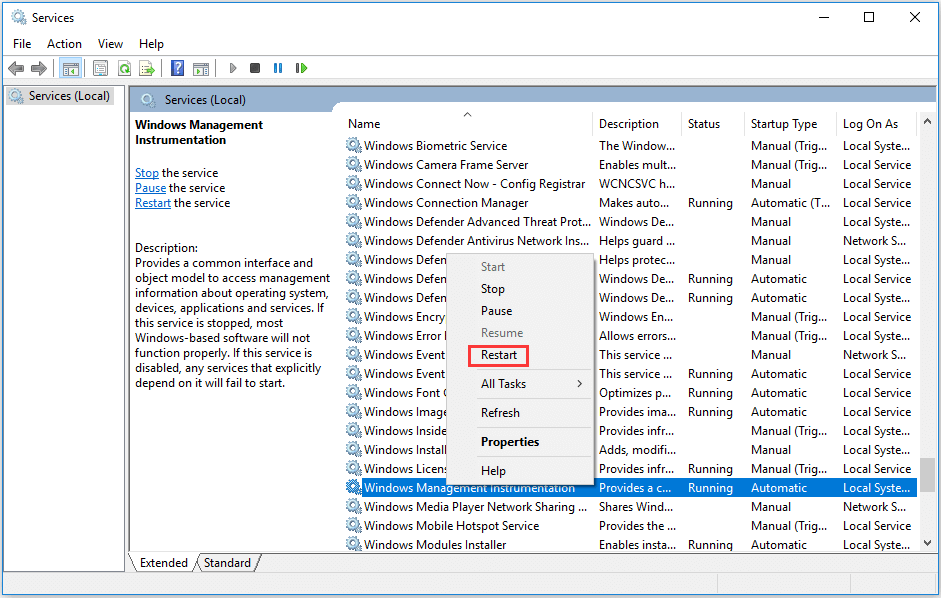Click the Stop the service link
This screenshot has height=598, width=941.
point(146,173)
